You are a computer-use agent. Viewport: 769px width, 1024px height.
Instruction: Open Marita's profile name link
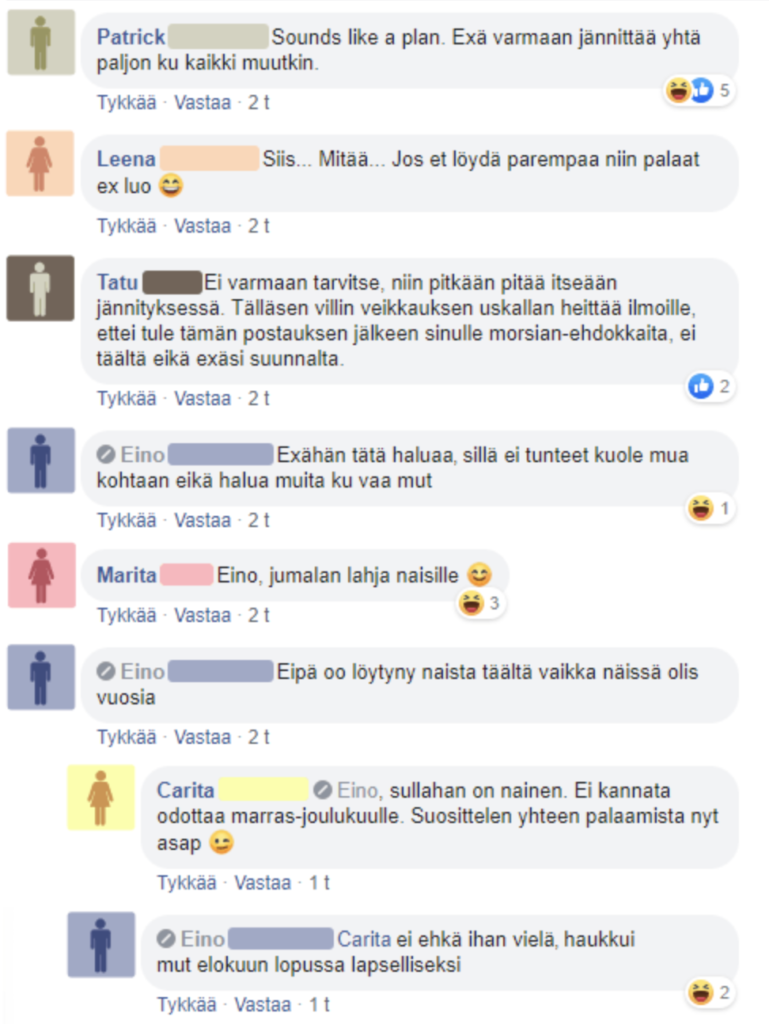pyautogui.click(x=127, y=575)
